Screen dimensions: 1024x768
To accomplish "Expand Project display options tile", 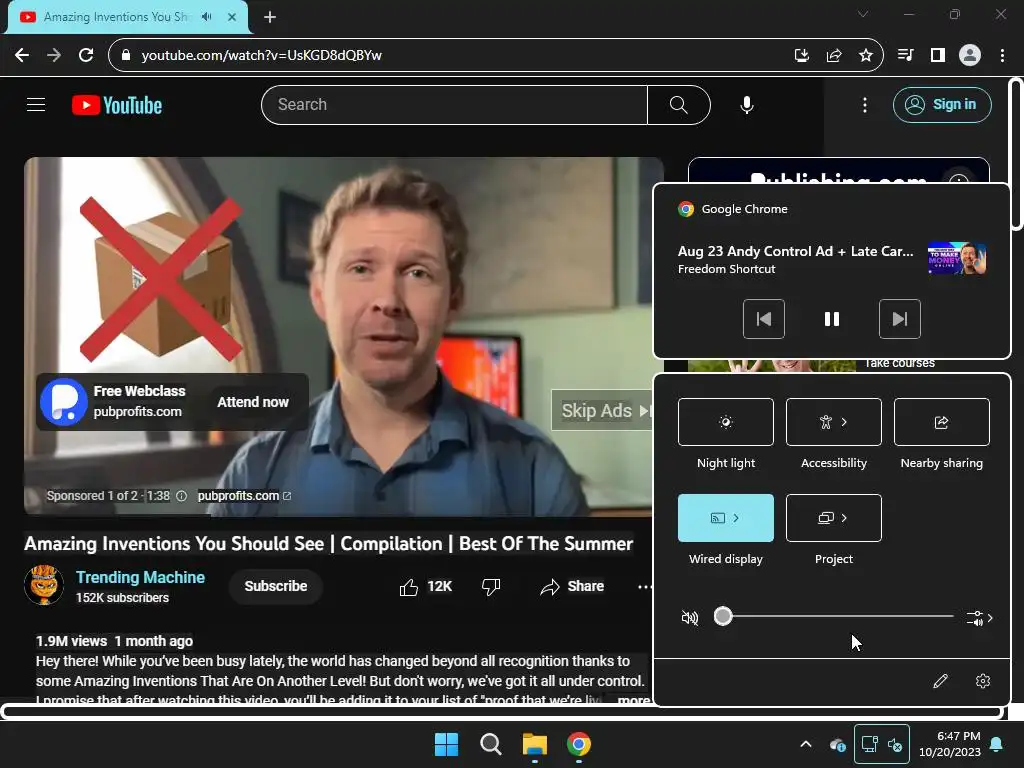I will [833, 518].
